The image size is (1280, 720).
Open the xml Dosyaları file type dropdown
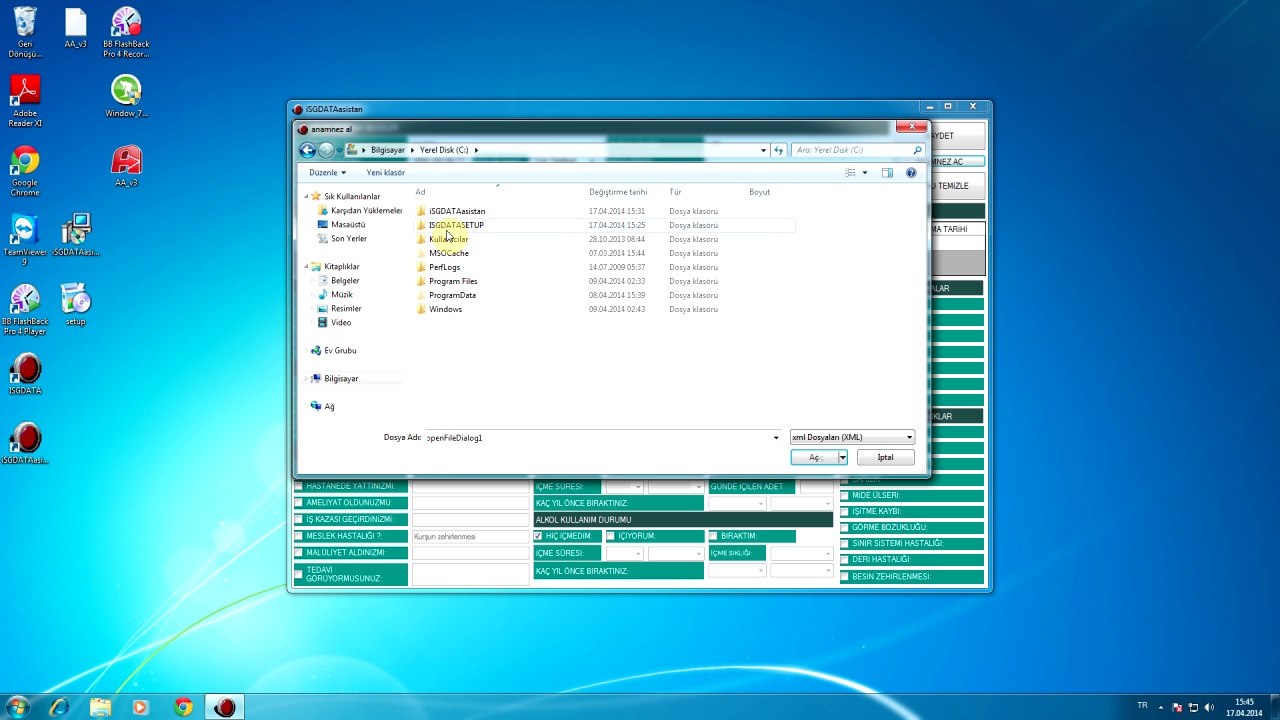pyautogui.click(x=852, y=437)
